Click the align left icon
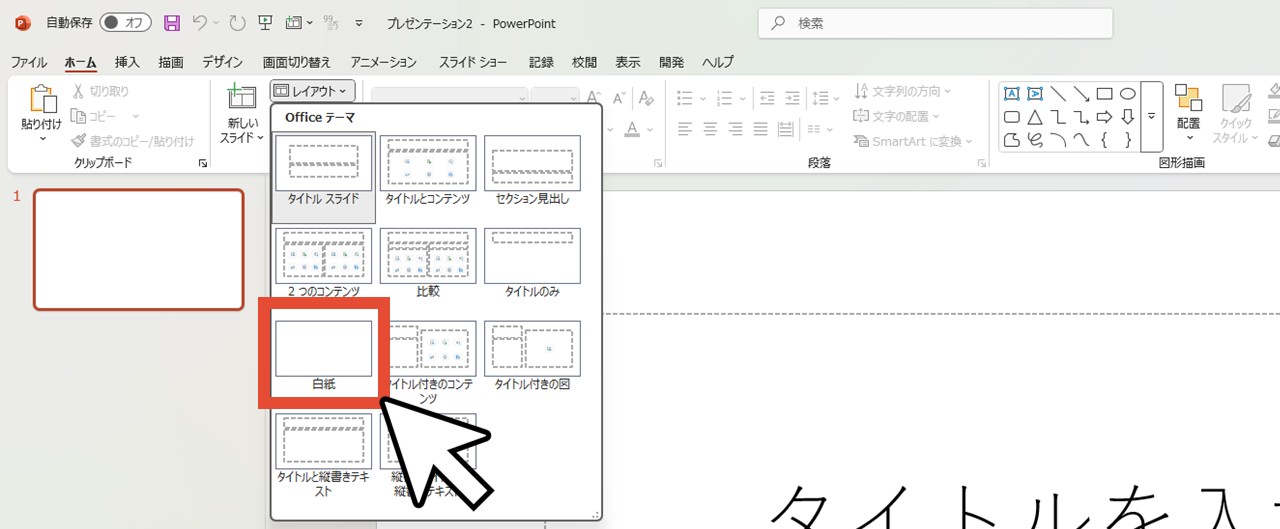Image resolution: width=1280 pixels, height=529 pixels. (685, 129)
